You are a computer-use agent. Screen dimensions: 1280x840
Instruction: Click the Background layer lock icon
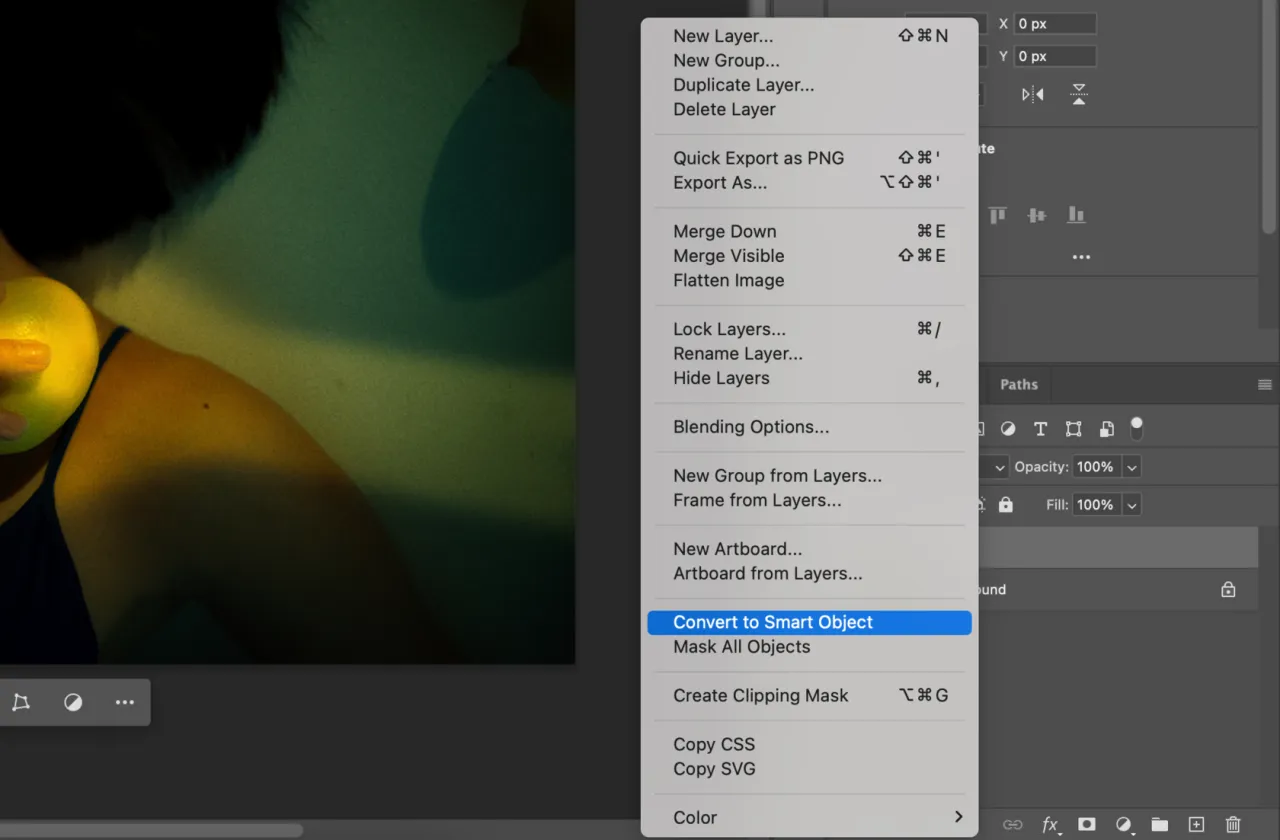click(x=1228, y=590)
